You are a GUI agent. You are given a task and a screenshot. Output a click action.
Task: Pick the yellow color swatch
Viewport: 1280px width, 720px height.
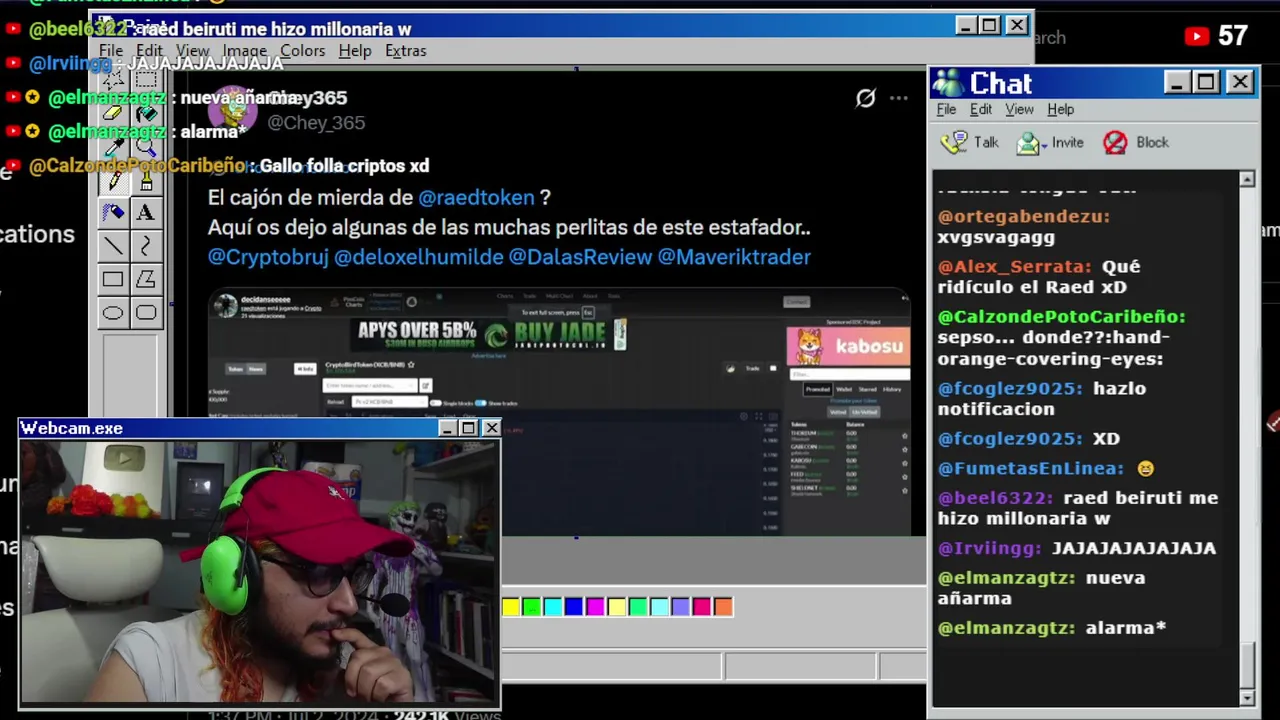511,606
